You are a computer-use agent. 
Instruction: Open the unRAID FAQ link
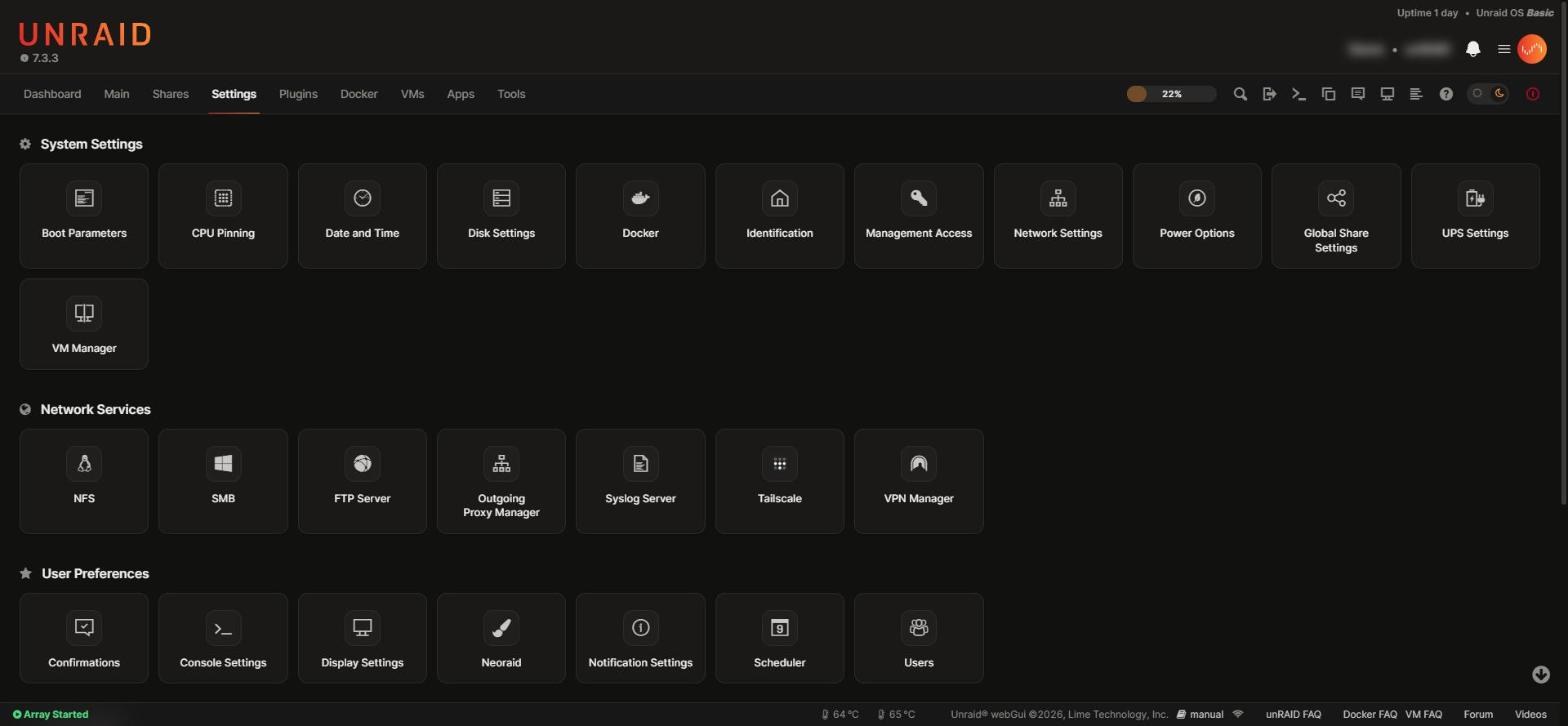coord(1293,715)
